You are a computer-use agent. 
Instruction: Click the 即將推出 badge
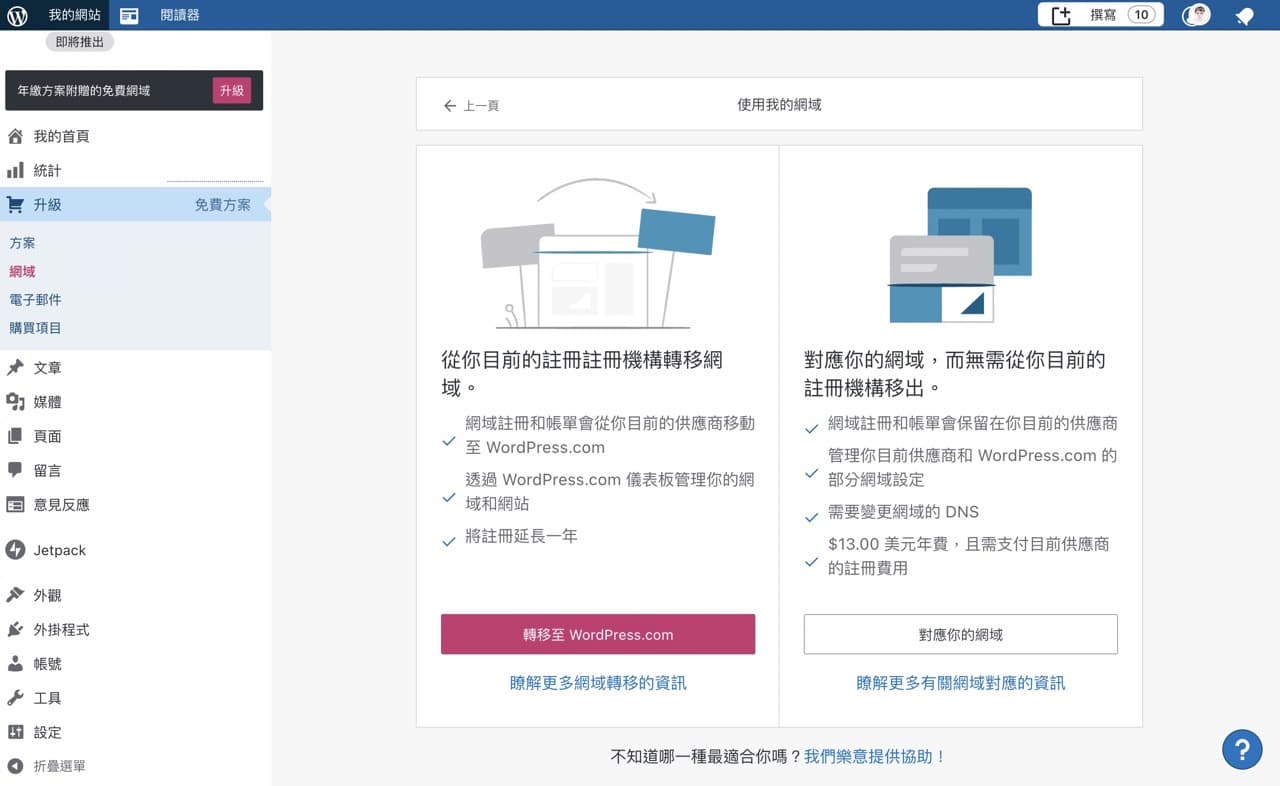pos(80,42)
